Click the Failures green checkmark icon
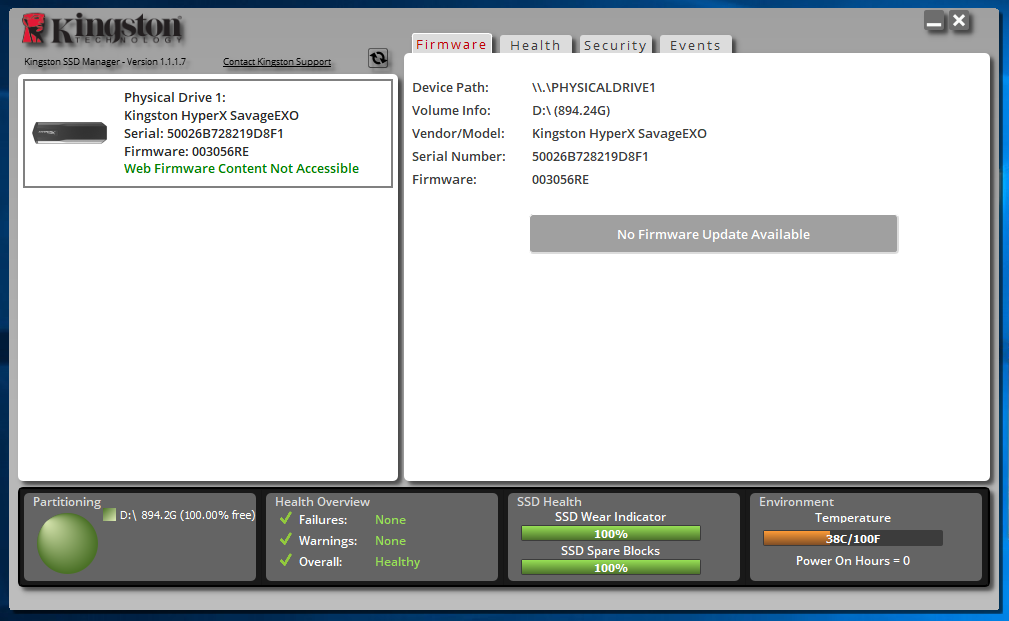The width and height of the screenshot is (1009, 621). pyautogui.click(x=286, y=519)
